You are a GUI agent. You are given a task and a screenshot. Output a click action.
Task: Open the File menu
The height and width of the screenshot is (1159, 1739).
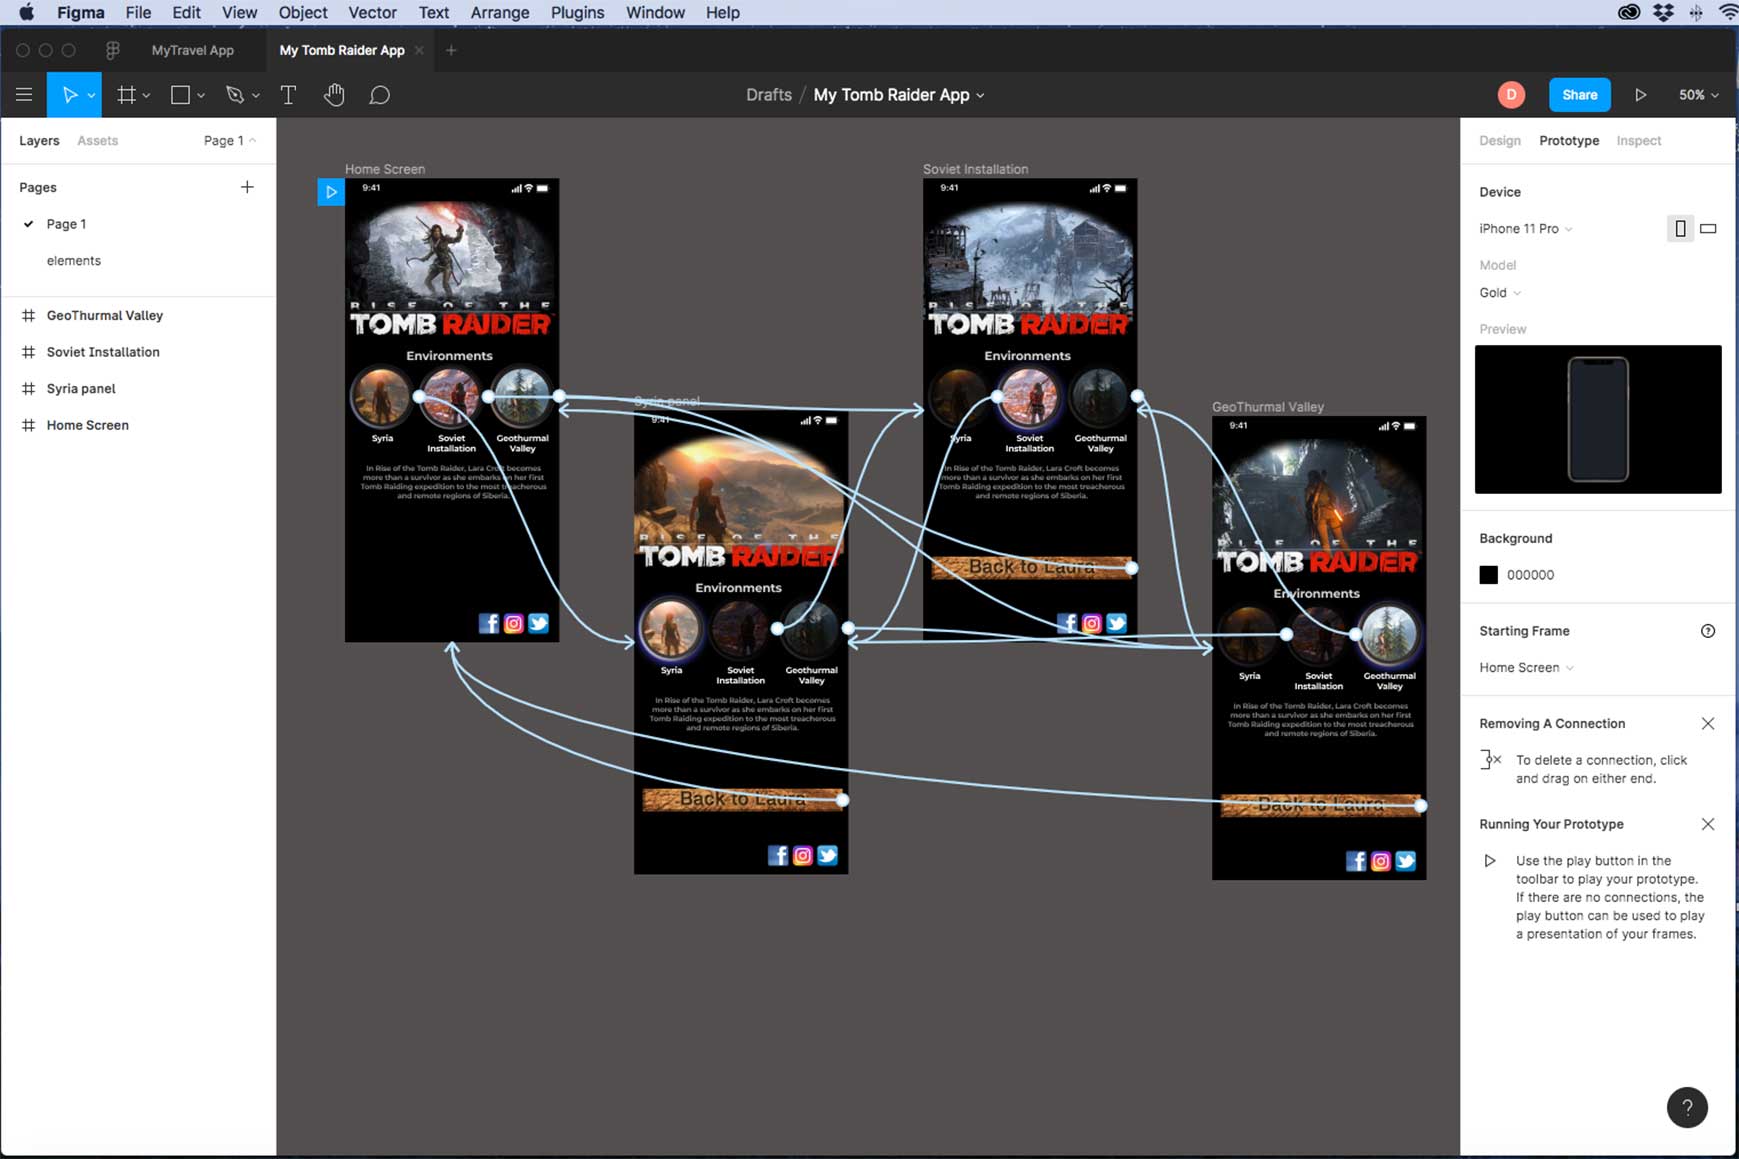pyautogui.click(x=138, y=12)
